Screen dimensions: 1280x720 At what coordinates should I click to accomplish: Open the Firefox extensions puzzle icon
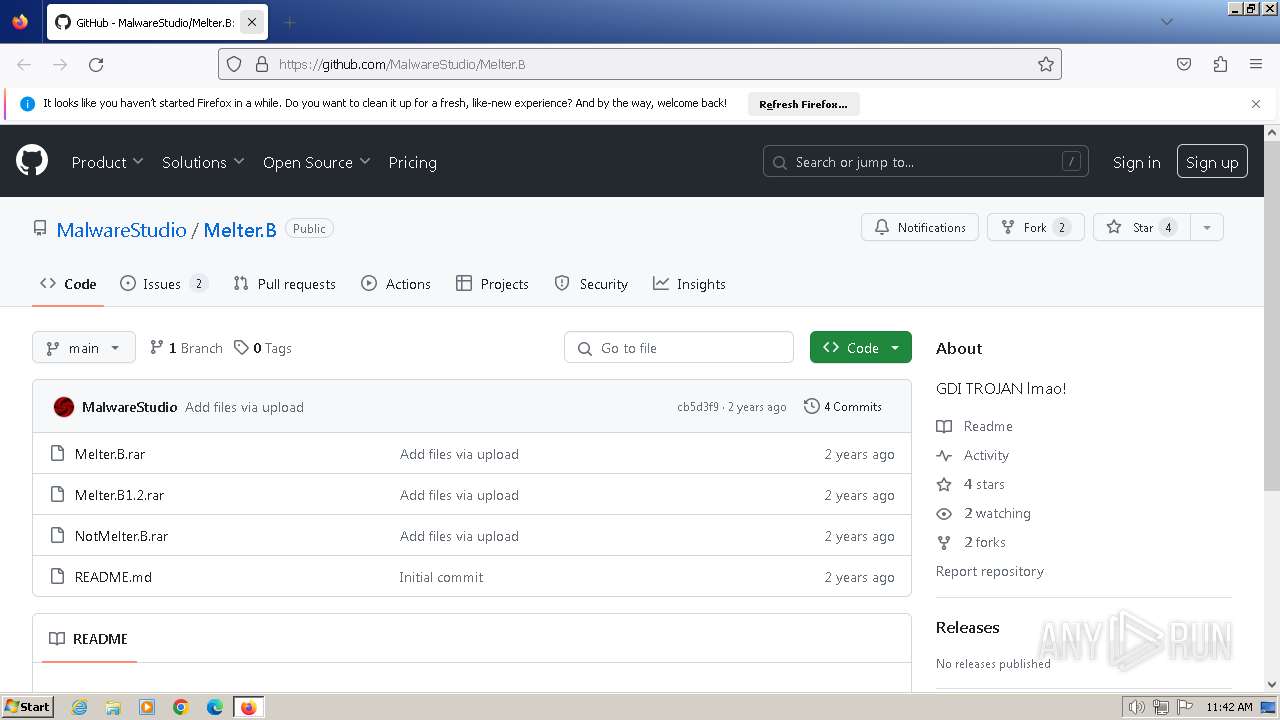point(1220,64)
